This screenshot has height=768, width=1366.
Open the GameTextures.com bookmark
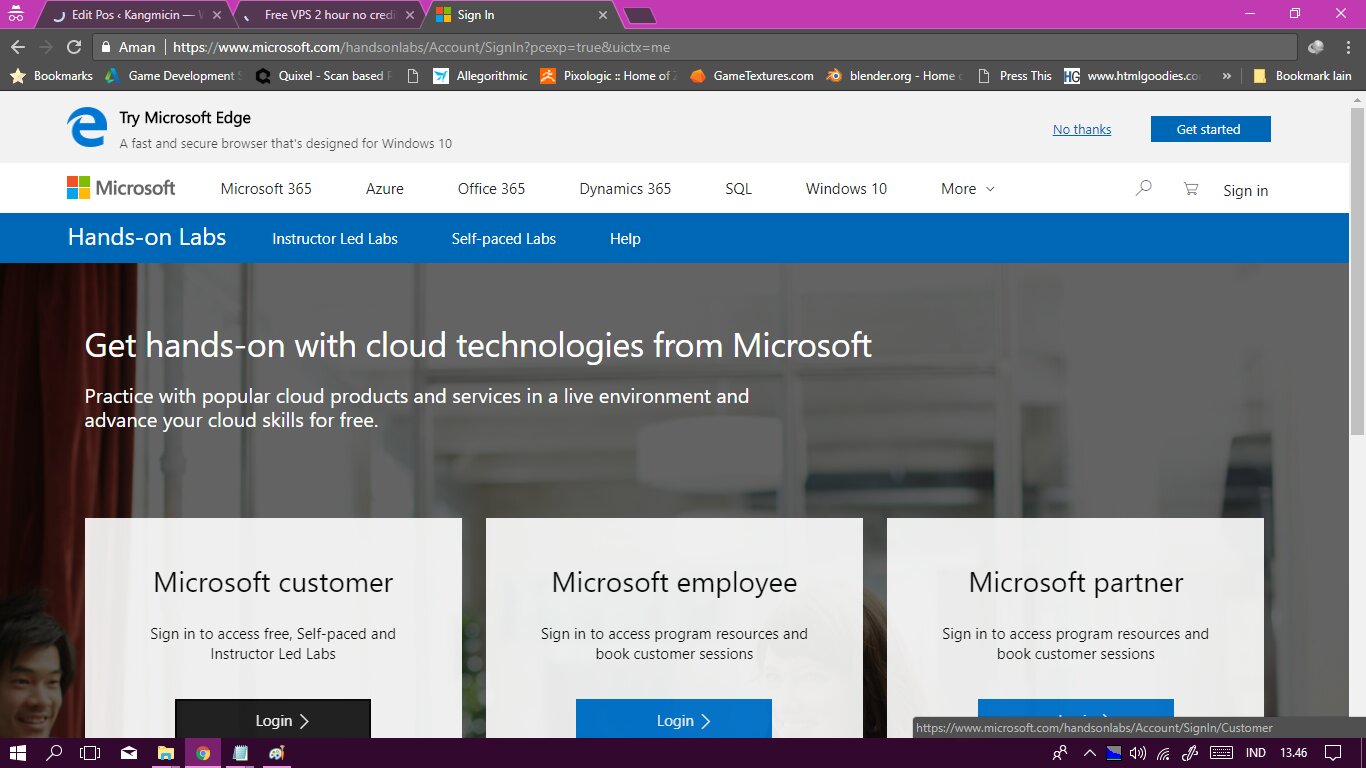click(752, 76)
